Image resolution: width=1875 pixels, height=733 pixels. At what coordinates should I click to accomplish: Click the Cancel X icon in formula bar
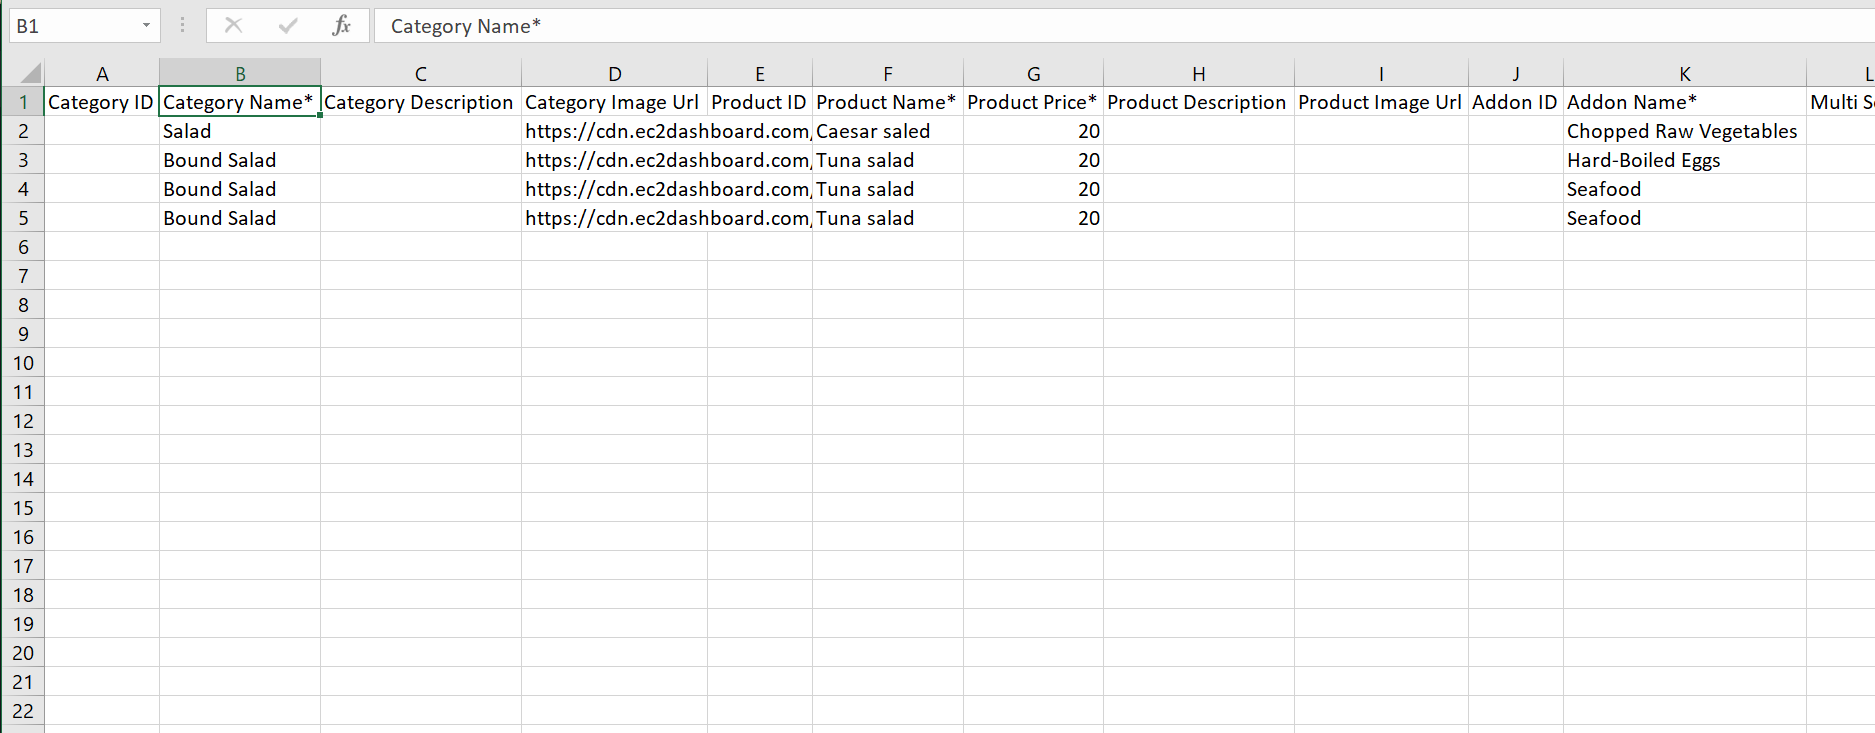233,26
